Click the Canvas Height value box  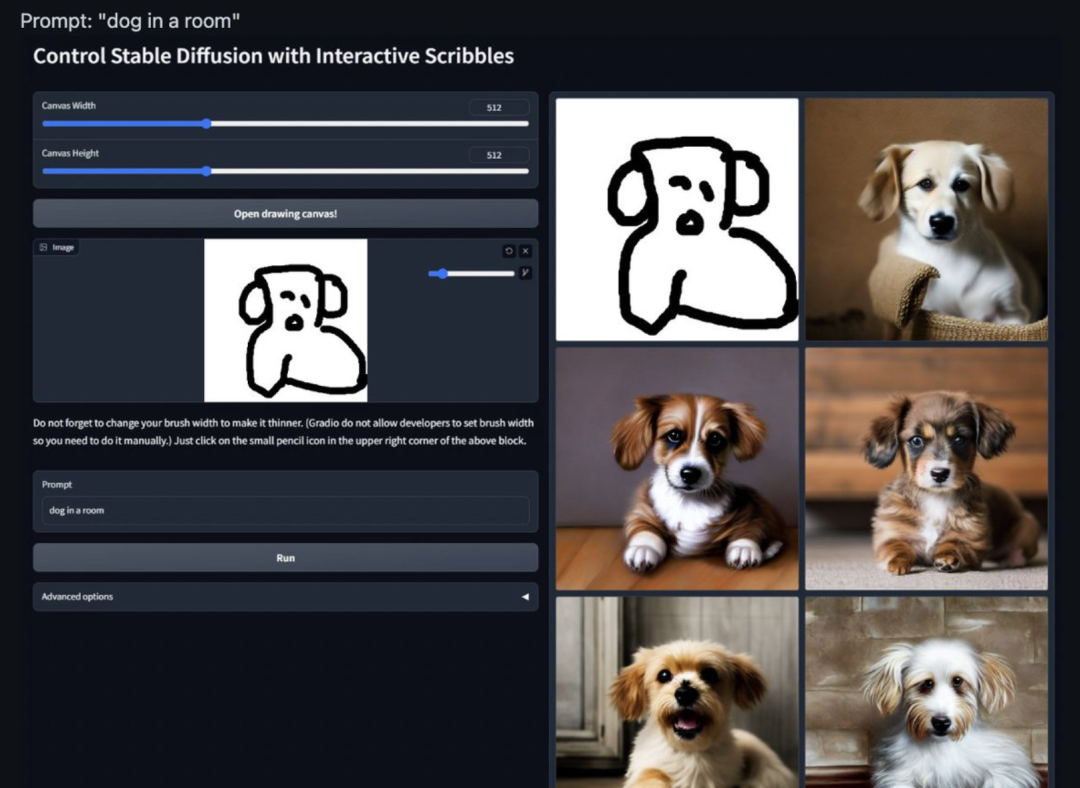coord(499,155)
